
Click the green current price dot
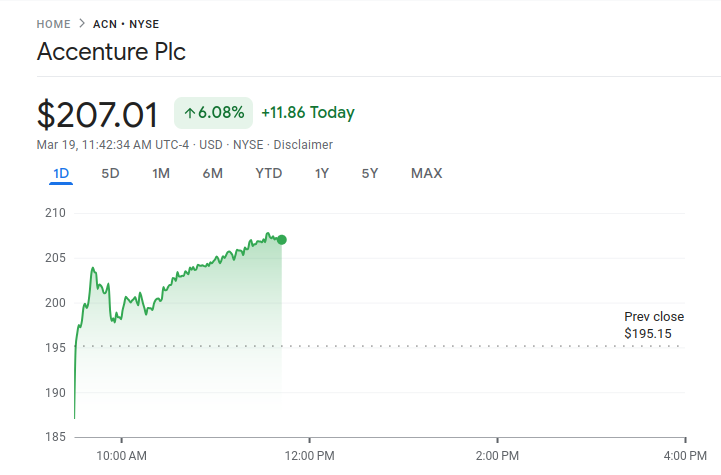coord(282,240)
